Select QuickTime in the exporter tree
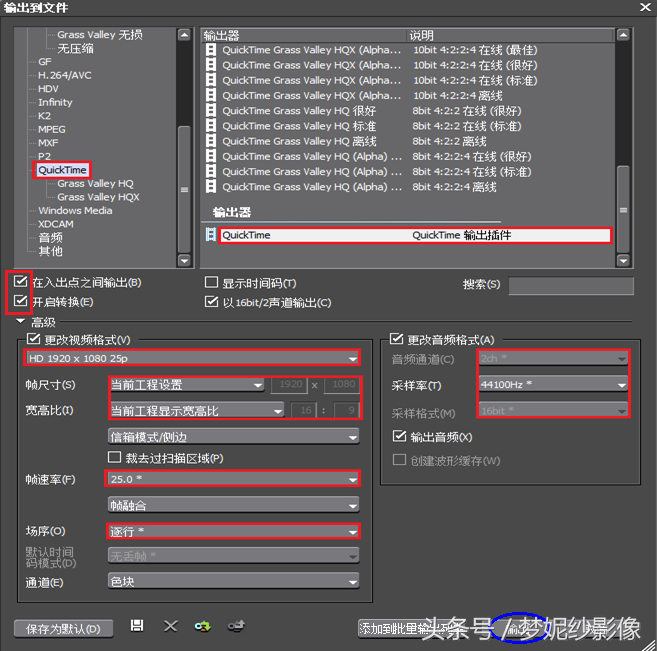 point(62,170)
